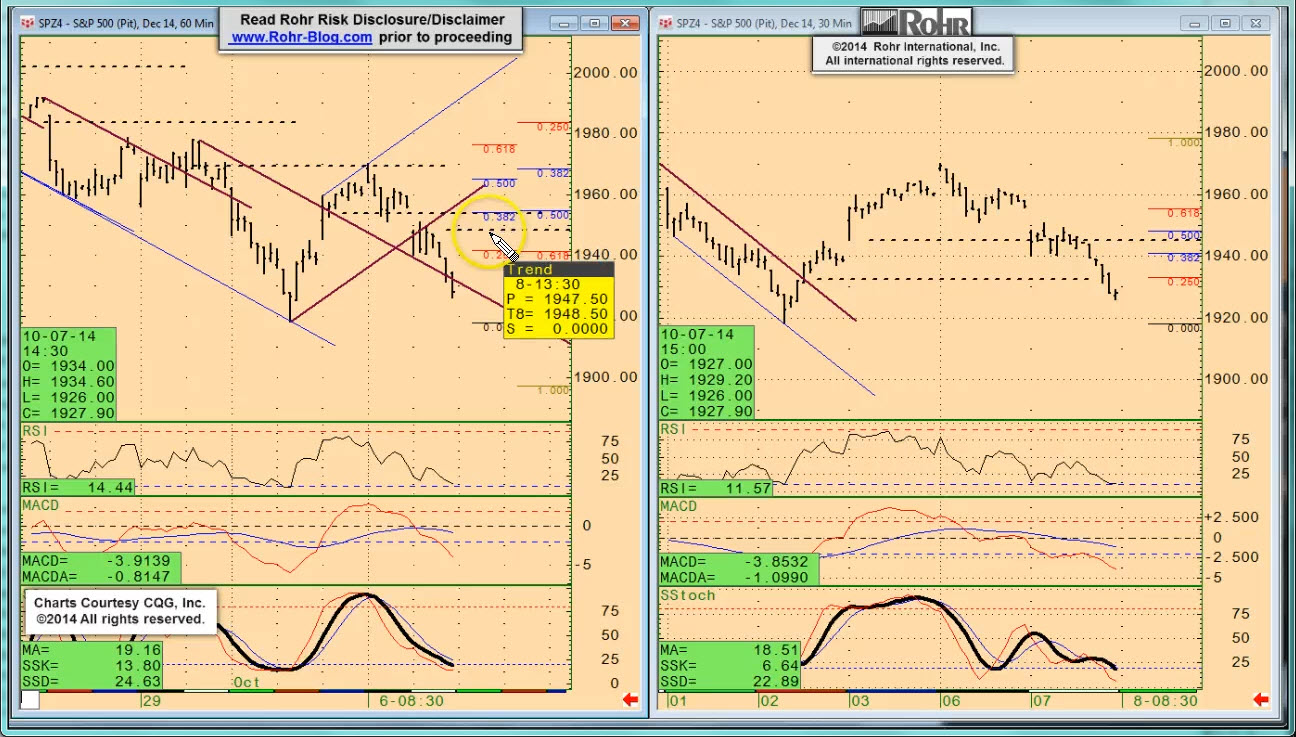Click the SPZ4 30 Min window icon
1296x737 pixels.
[665, 22]
